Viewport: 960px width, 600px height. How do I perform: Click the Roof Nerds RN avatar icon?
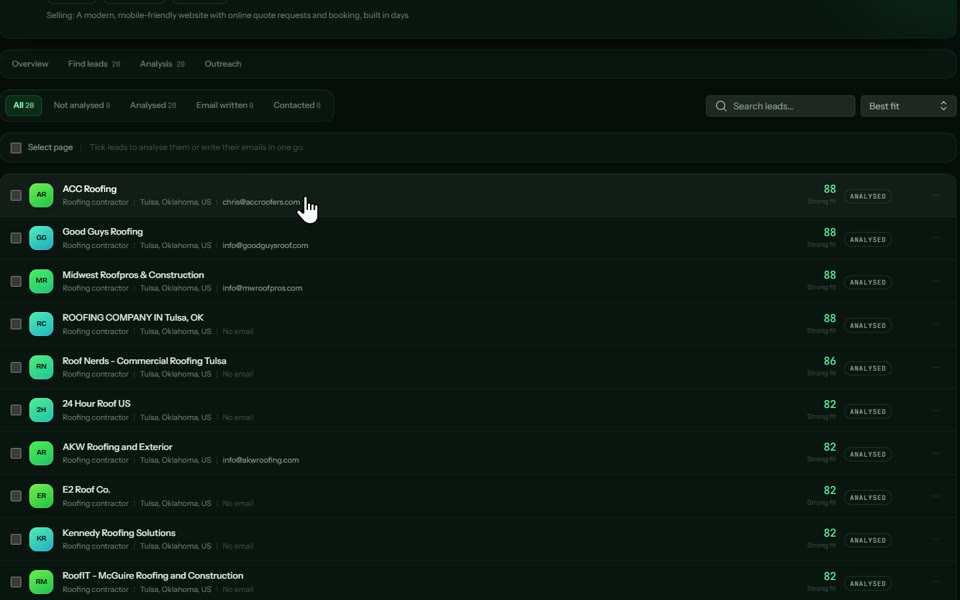[x=41, y=367]
